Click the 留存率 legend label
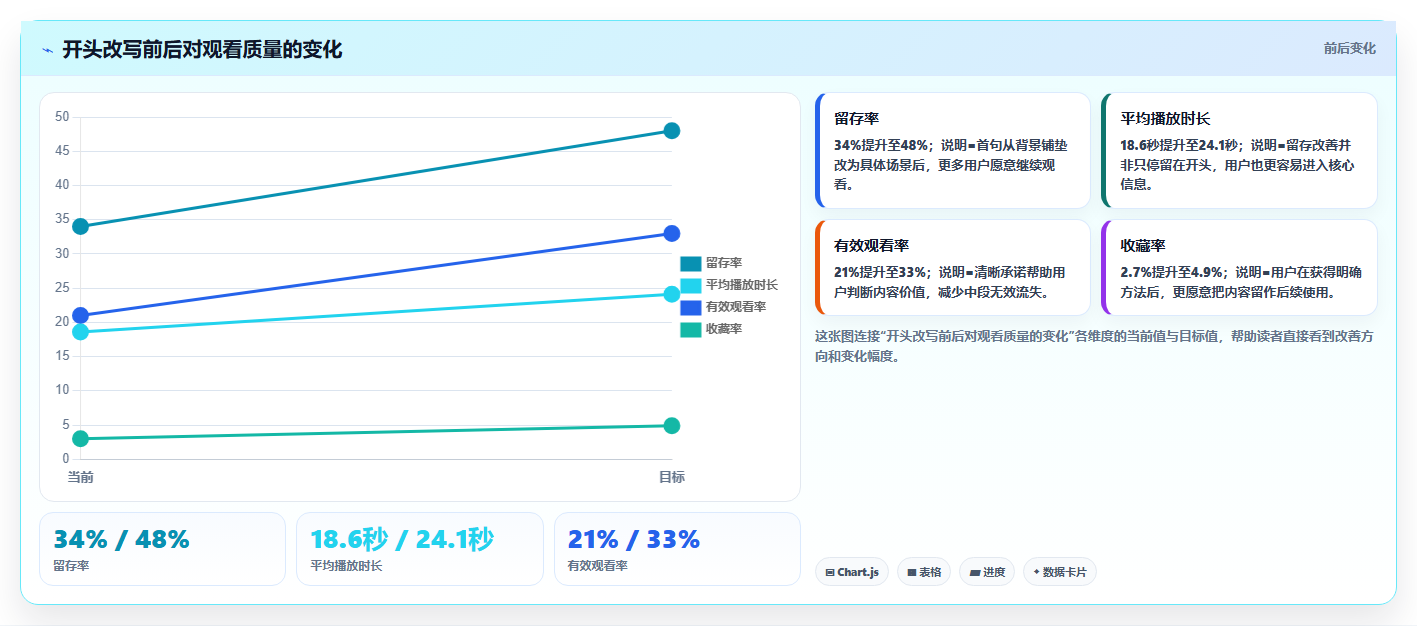1417x626 pixels. [724, 263]
